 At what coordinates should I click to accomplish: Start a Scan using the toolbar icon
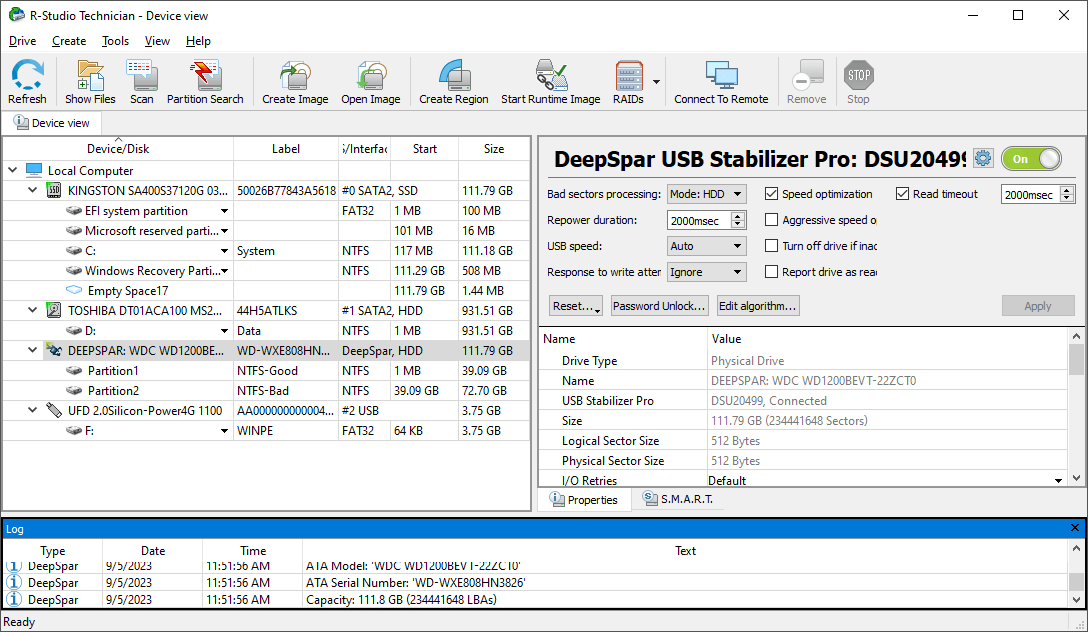point(142,76)
